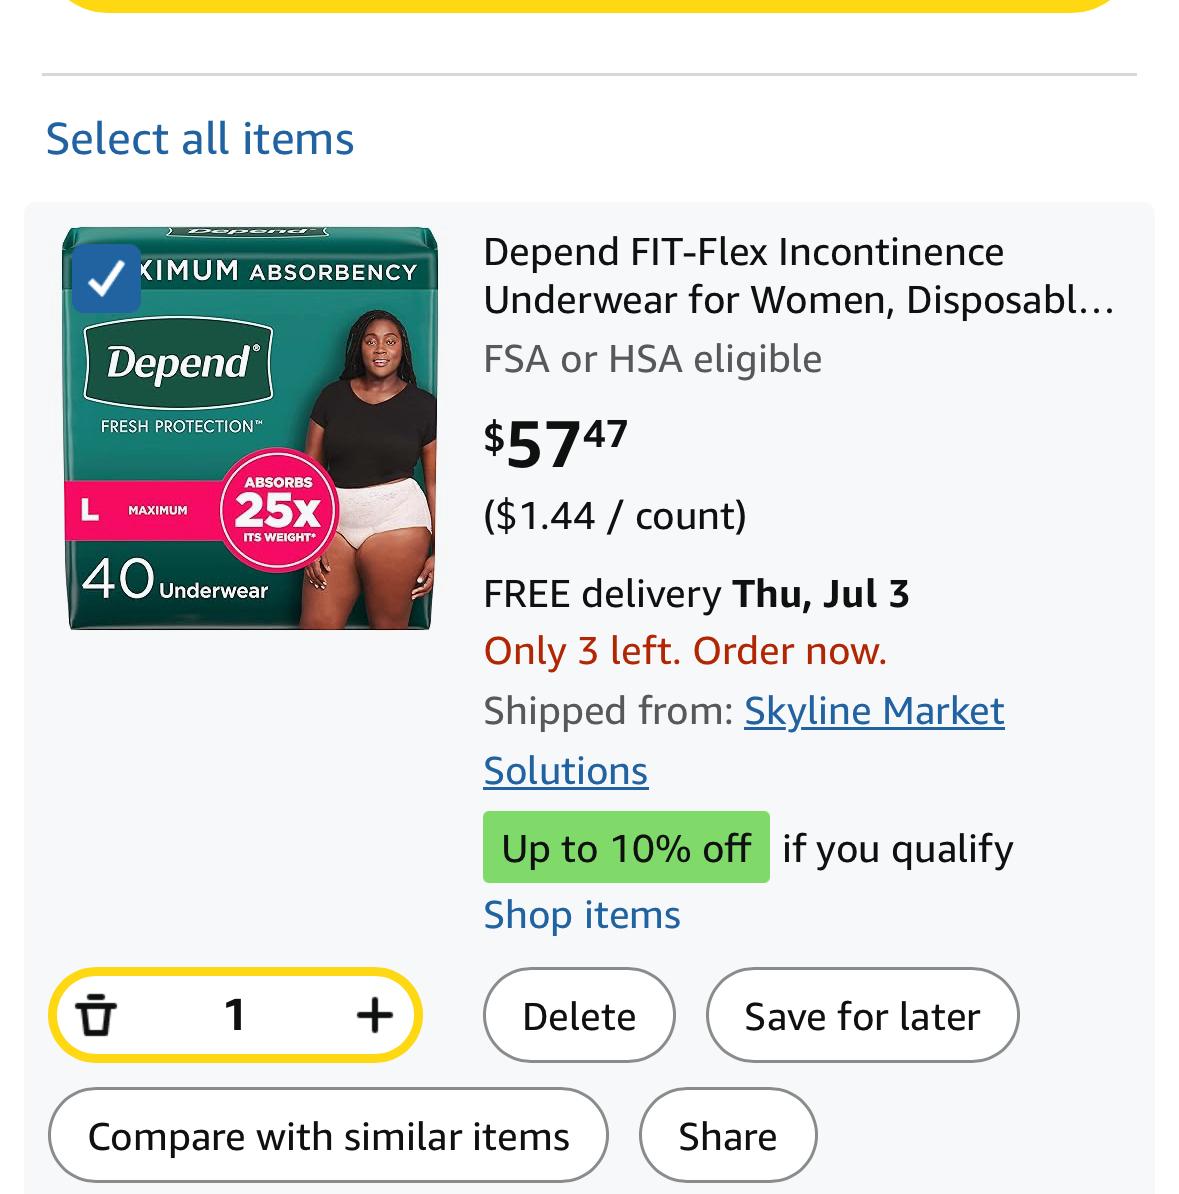1179x1194 pixels.
Task: Open Depend FIT-Flex Incontinence Underwear title
Action: click(x=797, y=275)
